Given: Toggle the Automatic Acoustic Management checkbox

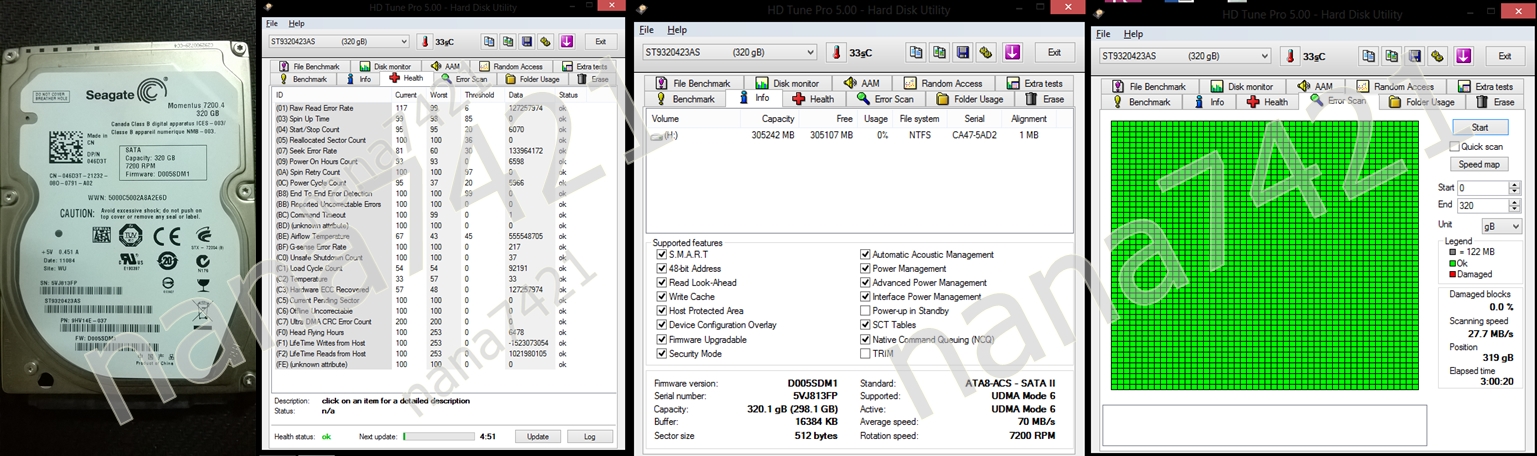Looking at the screenshot, I should [865, 254].
